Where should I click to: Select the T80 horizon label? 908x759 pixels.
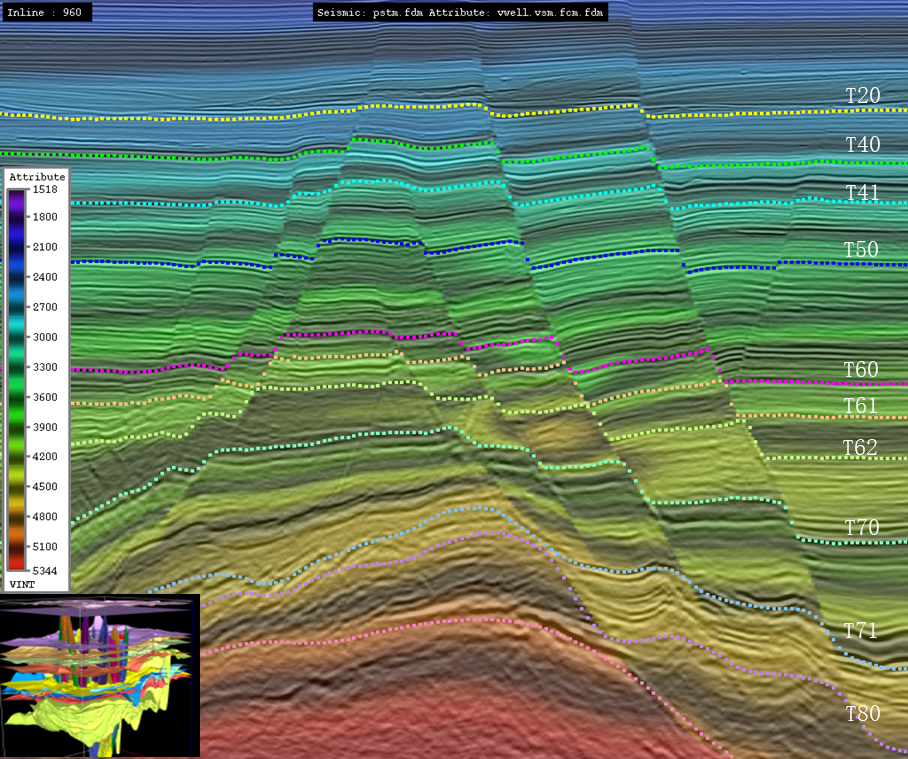[x=862, y=714]
